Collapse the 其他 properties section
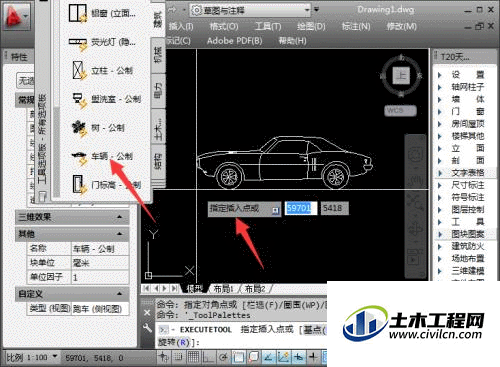The height and width of the screenshot is (367, 500). pos(119,234)
